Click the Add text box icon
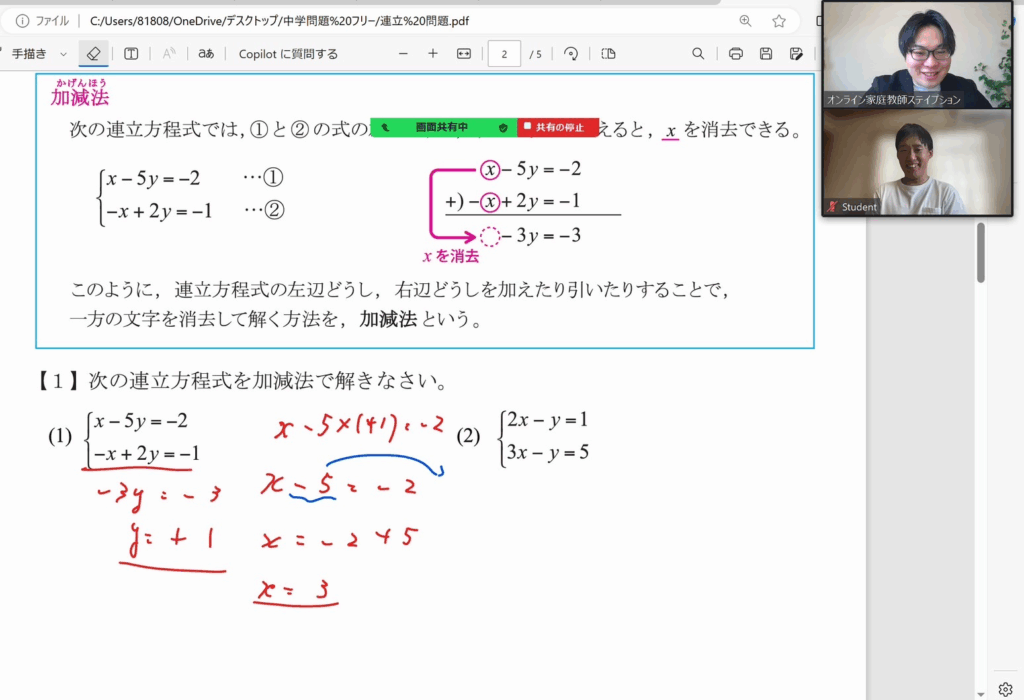 coord(131,54)
